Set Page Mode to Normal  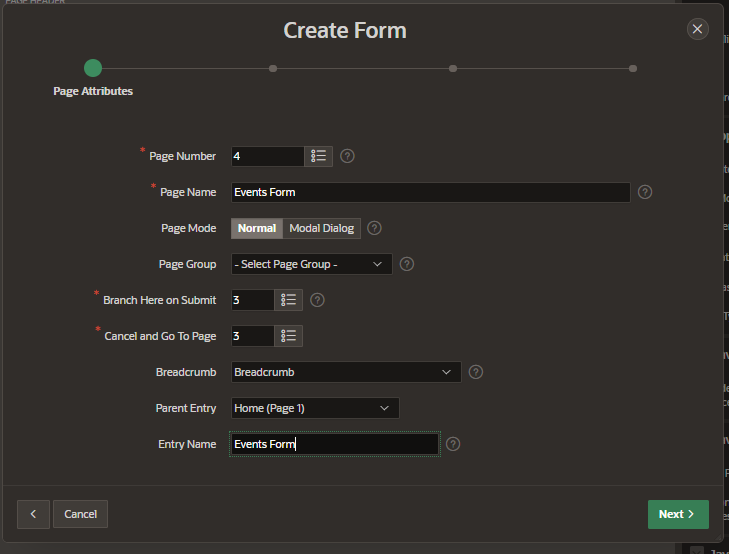(257, 228)
